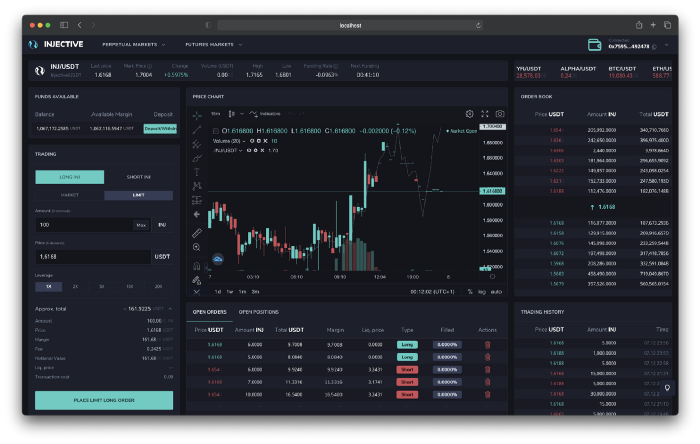
Task: Click the back arrow in chart toolbar
Action: click(x=196, y=215)
